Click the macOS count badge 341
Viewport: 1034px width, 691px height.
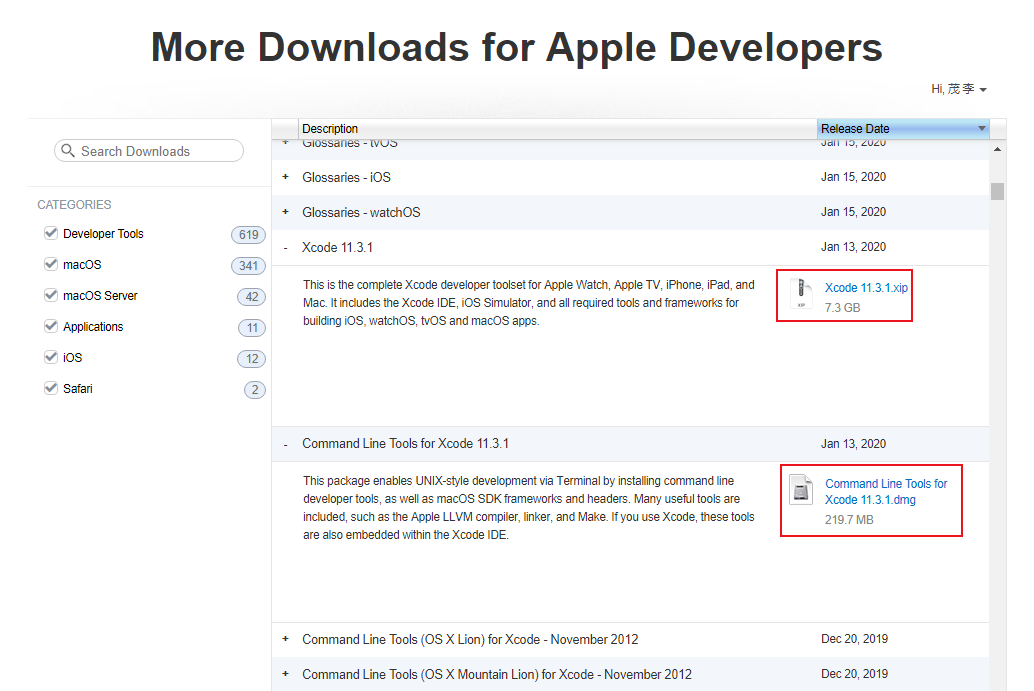(x=249, y=266)
